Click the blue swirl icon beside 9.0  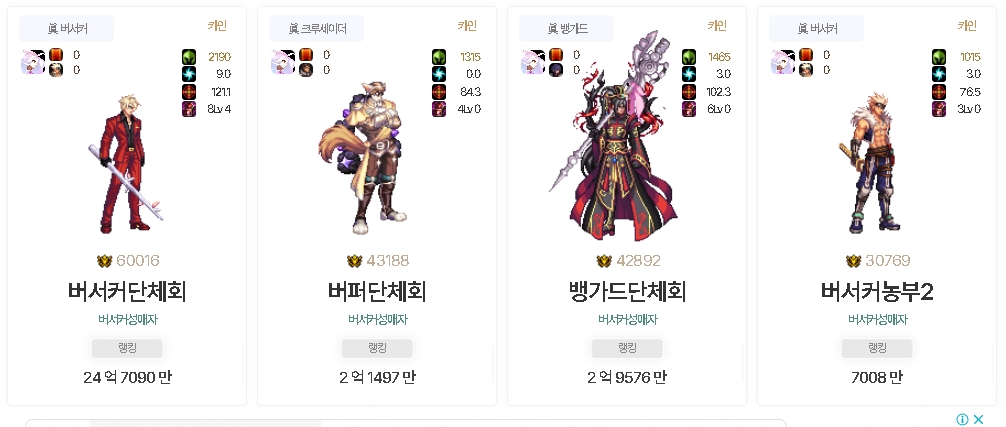(x=189, y=74)
